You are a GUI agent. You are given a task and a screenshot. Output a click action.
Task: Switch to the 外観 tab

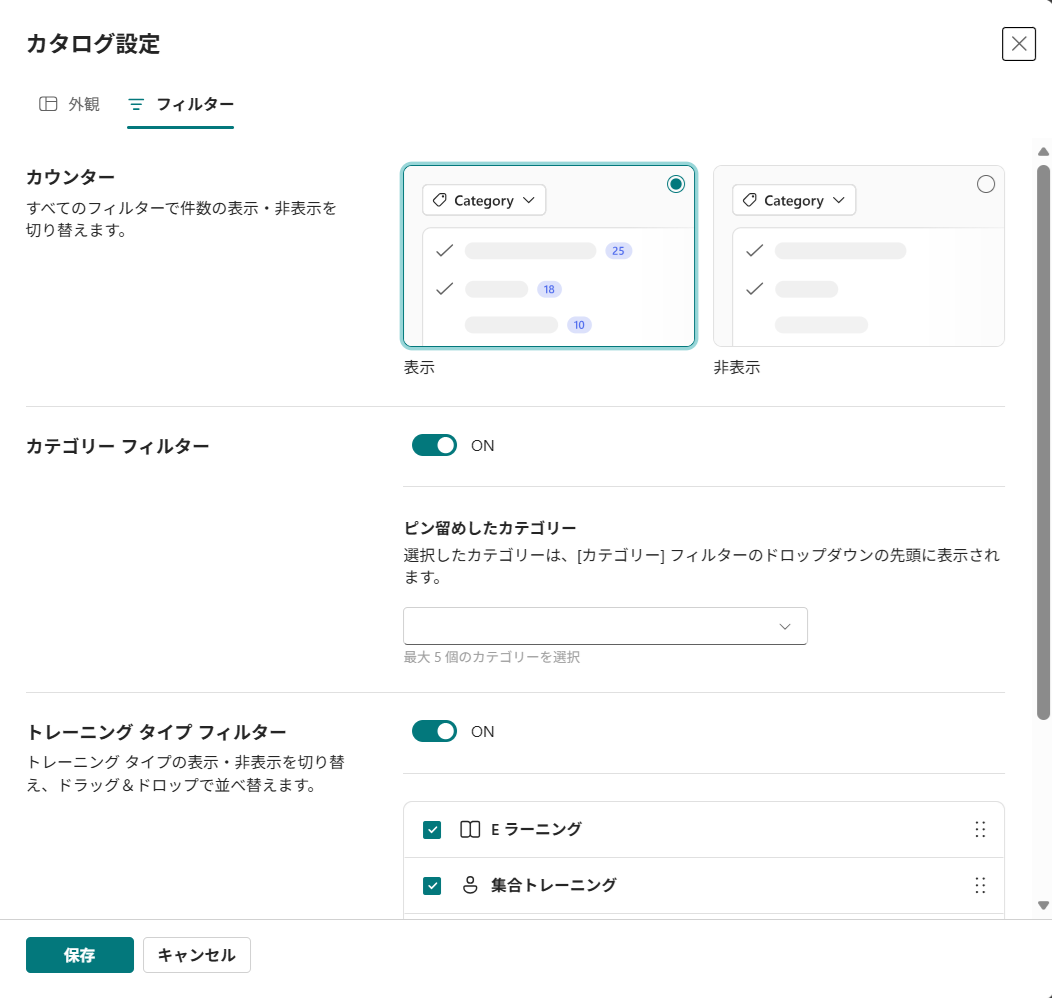tap(70, 105)
